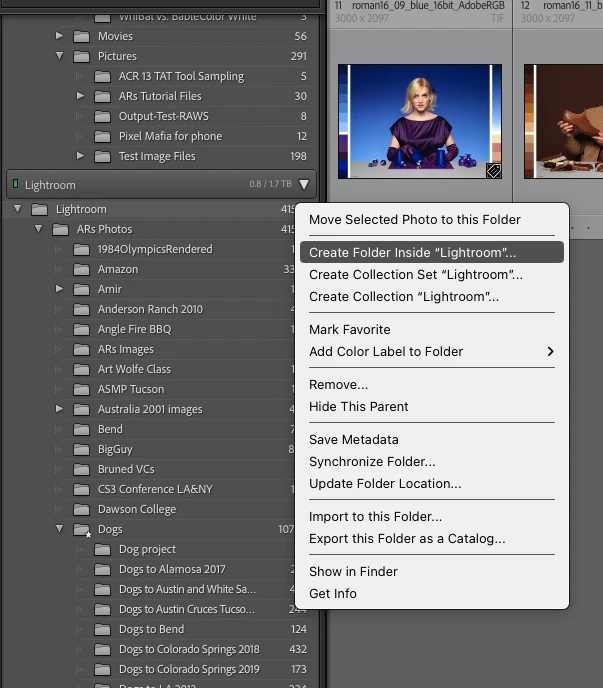
Task: Expand Australia 2001 images folder triangle
Action: pyautogui.click(x=59, y=408)
